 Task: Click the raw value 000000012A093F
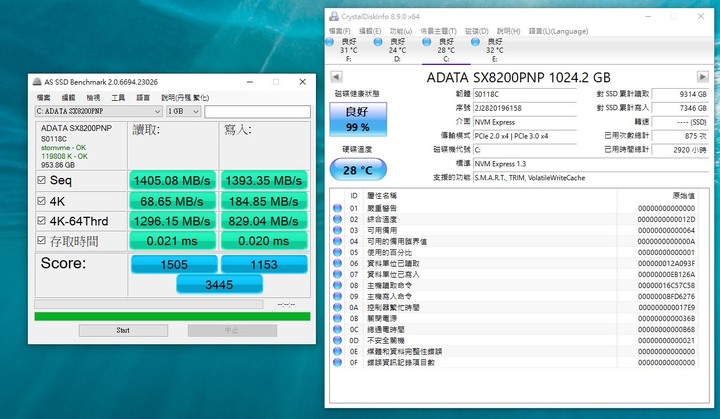click(666, 263)
